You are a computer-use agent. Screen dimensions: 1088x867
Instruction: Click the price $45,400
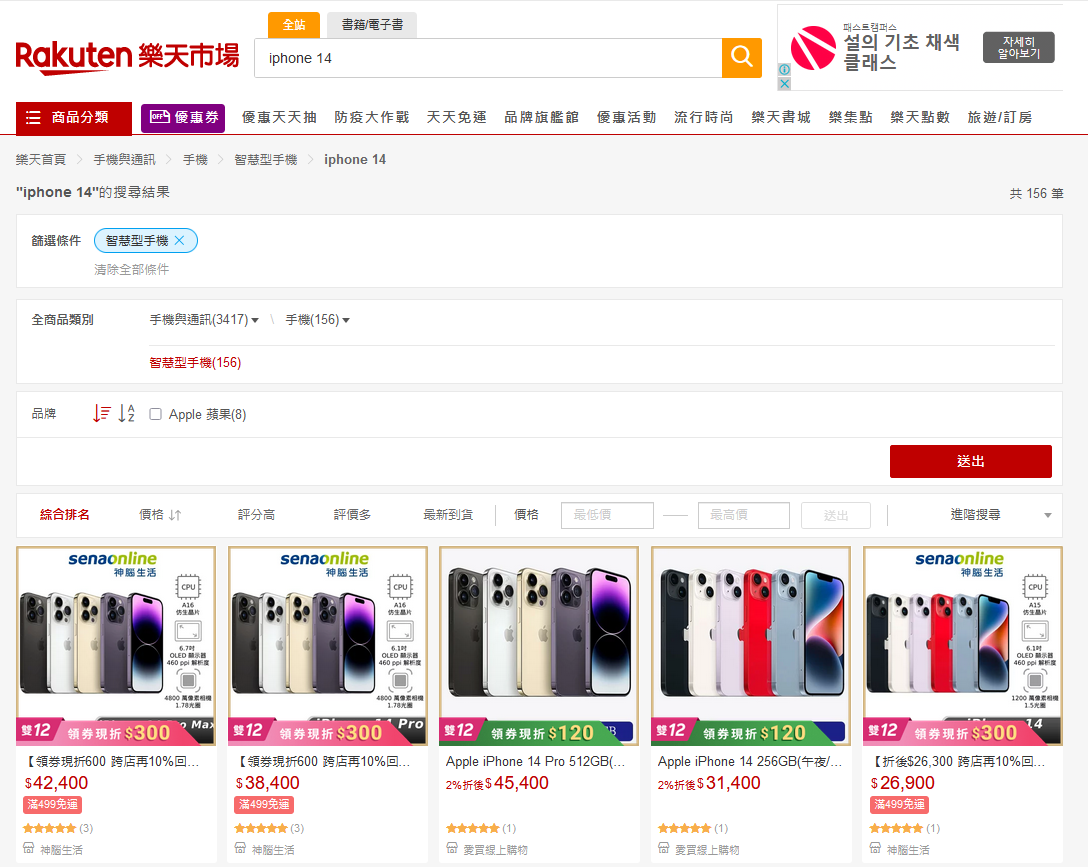tap(516, 783)
